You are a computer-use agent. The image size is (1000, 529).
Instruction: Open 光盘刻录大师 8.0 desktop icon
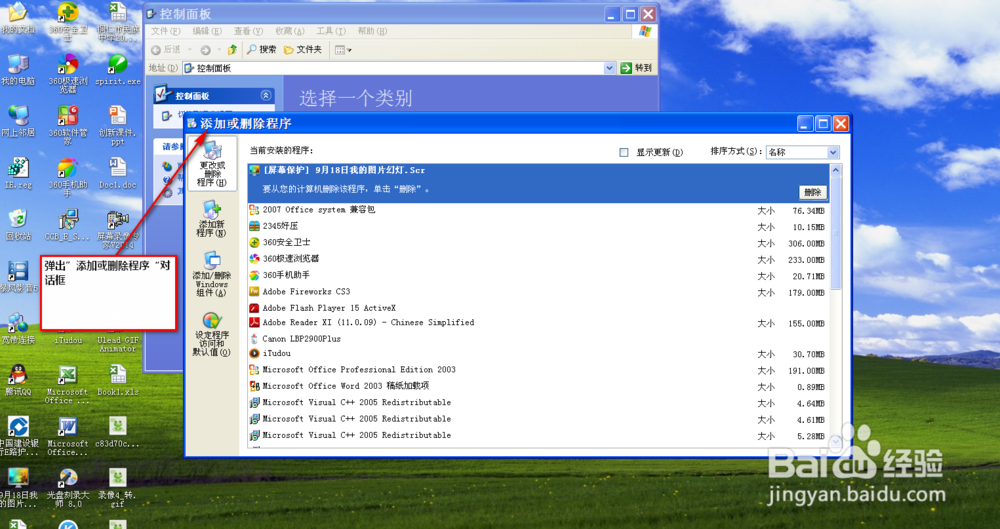point(68,488)
